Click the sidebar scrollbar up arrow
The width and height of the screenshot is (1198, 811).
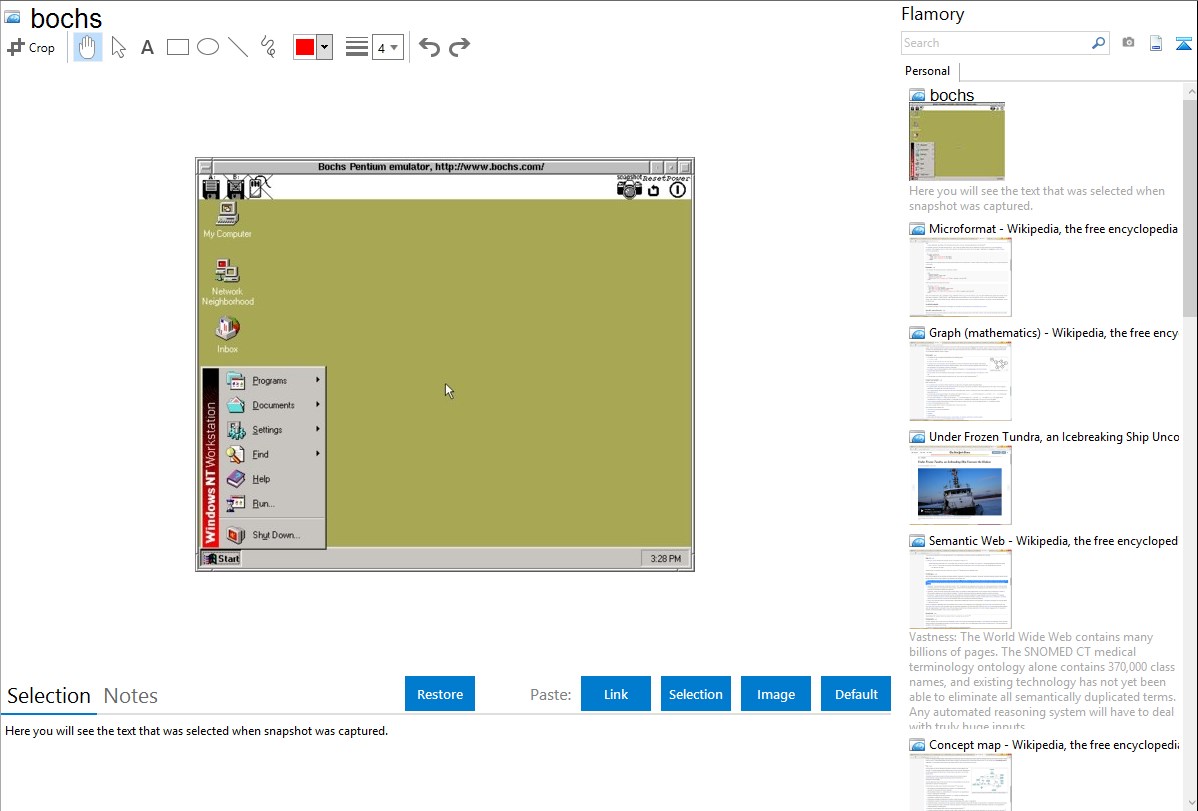1190,92
